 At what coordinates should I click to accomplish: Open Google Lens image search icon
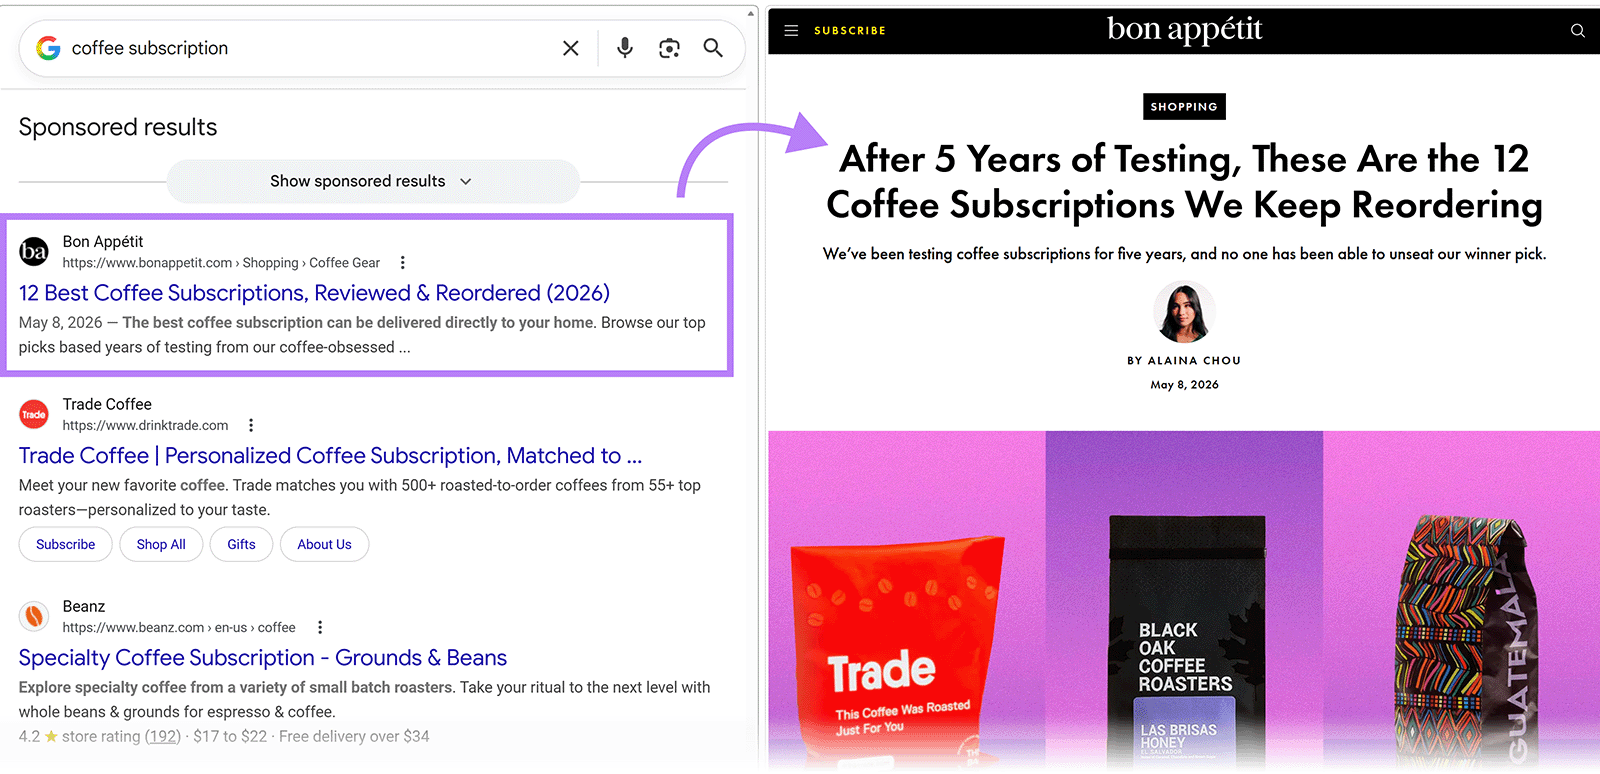(669, 48)
